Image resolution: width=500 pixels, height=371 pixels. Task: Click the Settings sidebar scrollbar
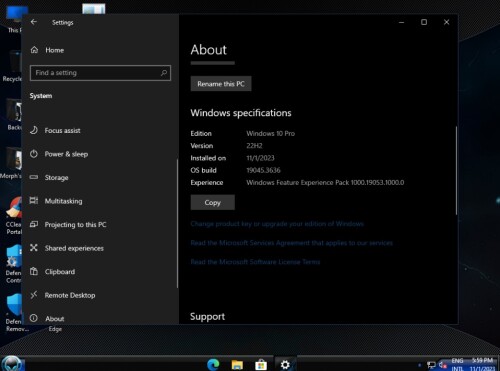pos(177,223)
